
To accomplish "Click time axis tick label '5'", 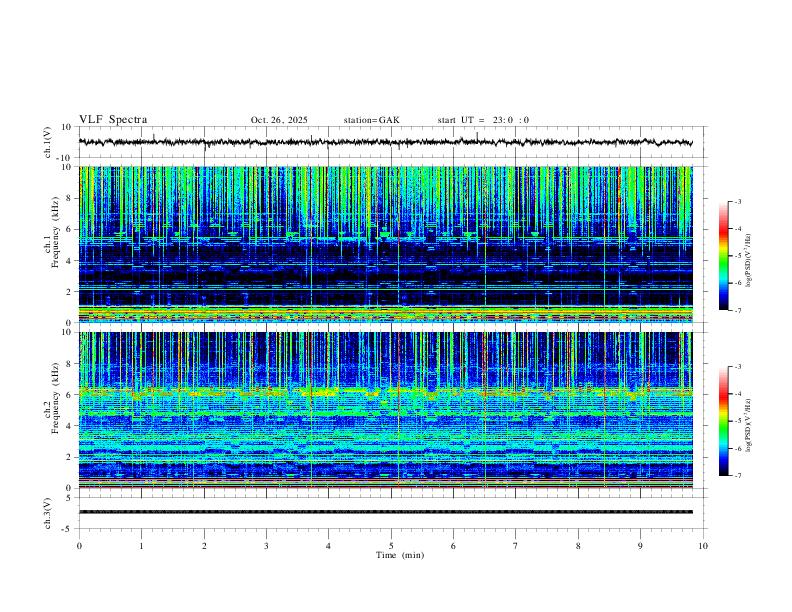I will click(391, 546).
